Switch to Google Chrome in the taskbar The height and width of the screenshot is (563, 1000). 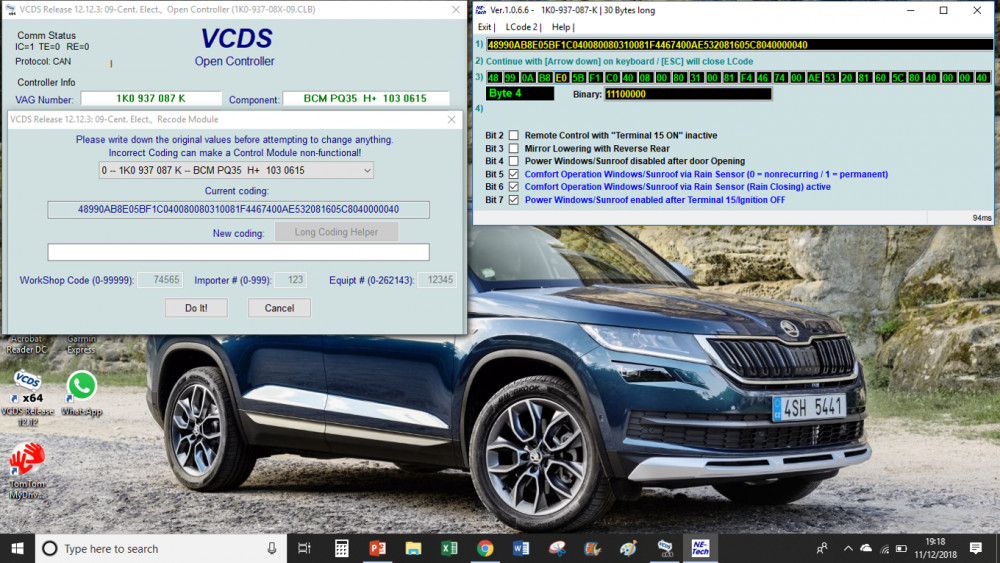click(485, 548)
